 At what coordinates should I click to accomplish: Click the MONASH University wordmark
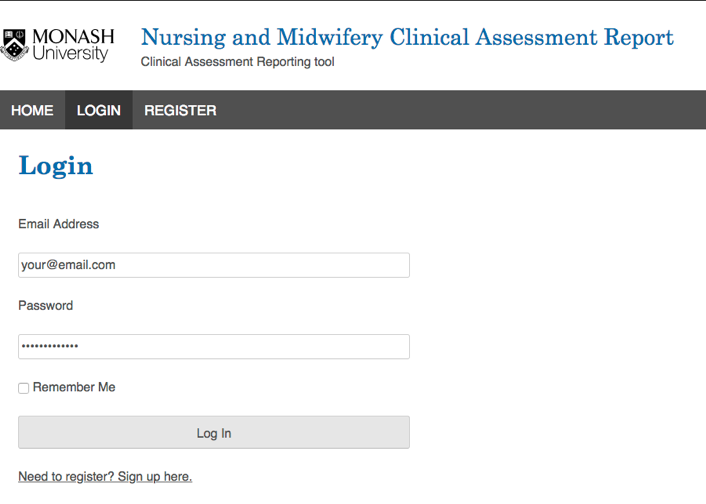coord(72,45)
